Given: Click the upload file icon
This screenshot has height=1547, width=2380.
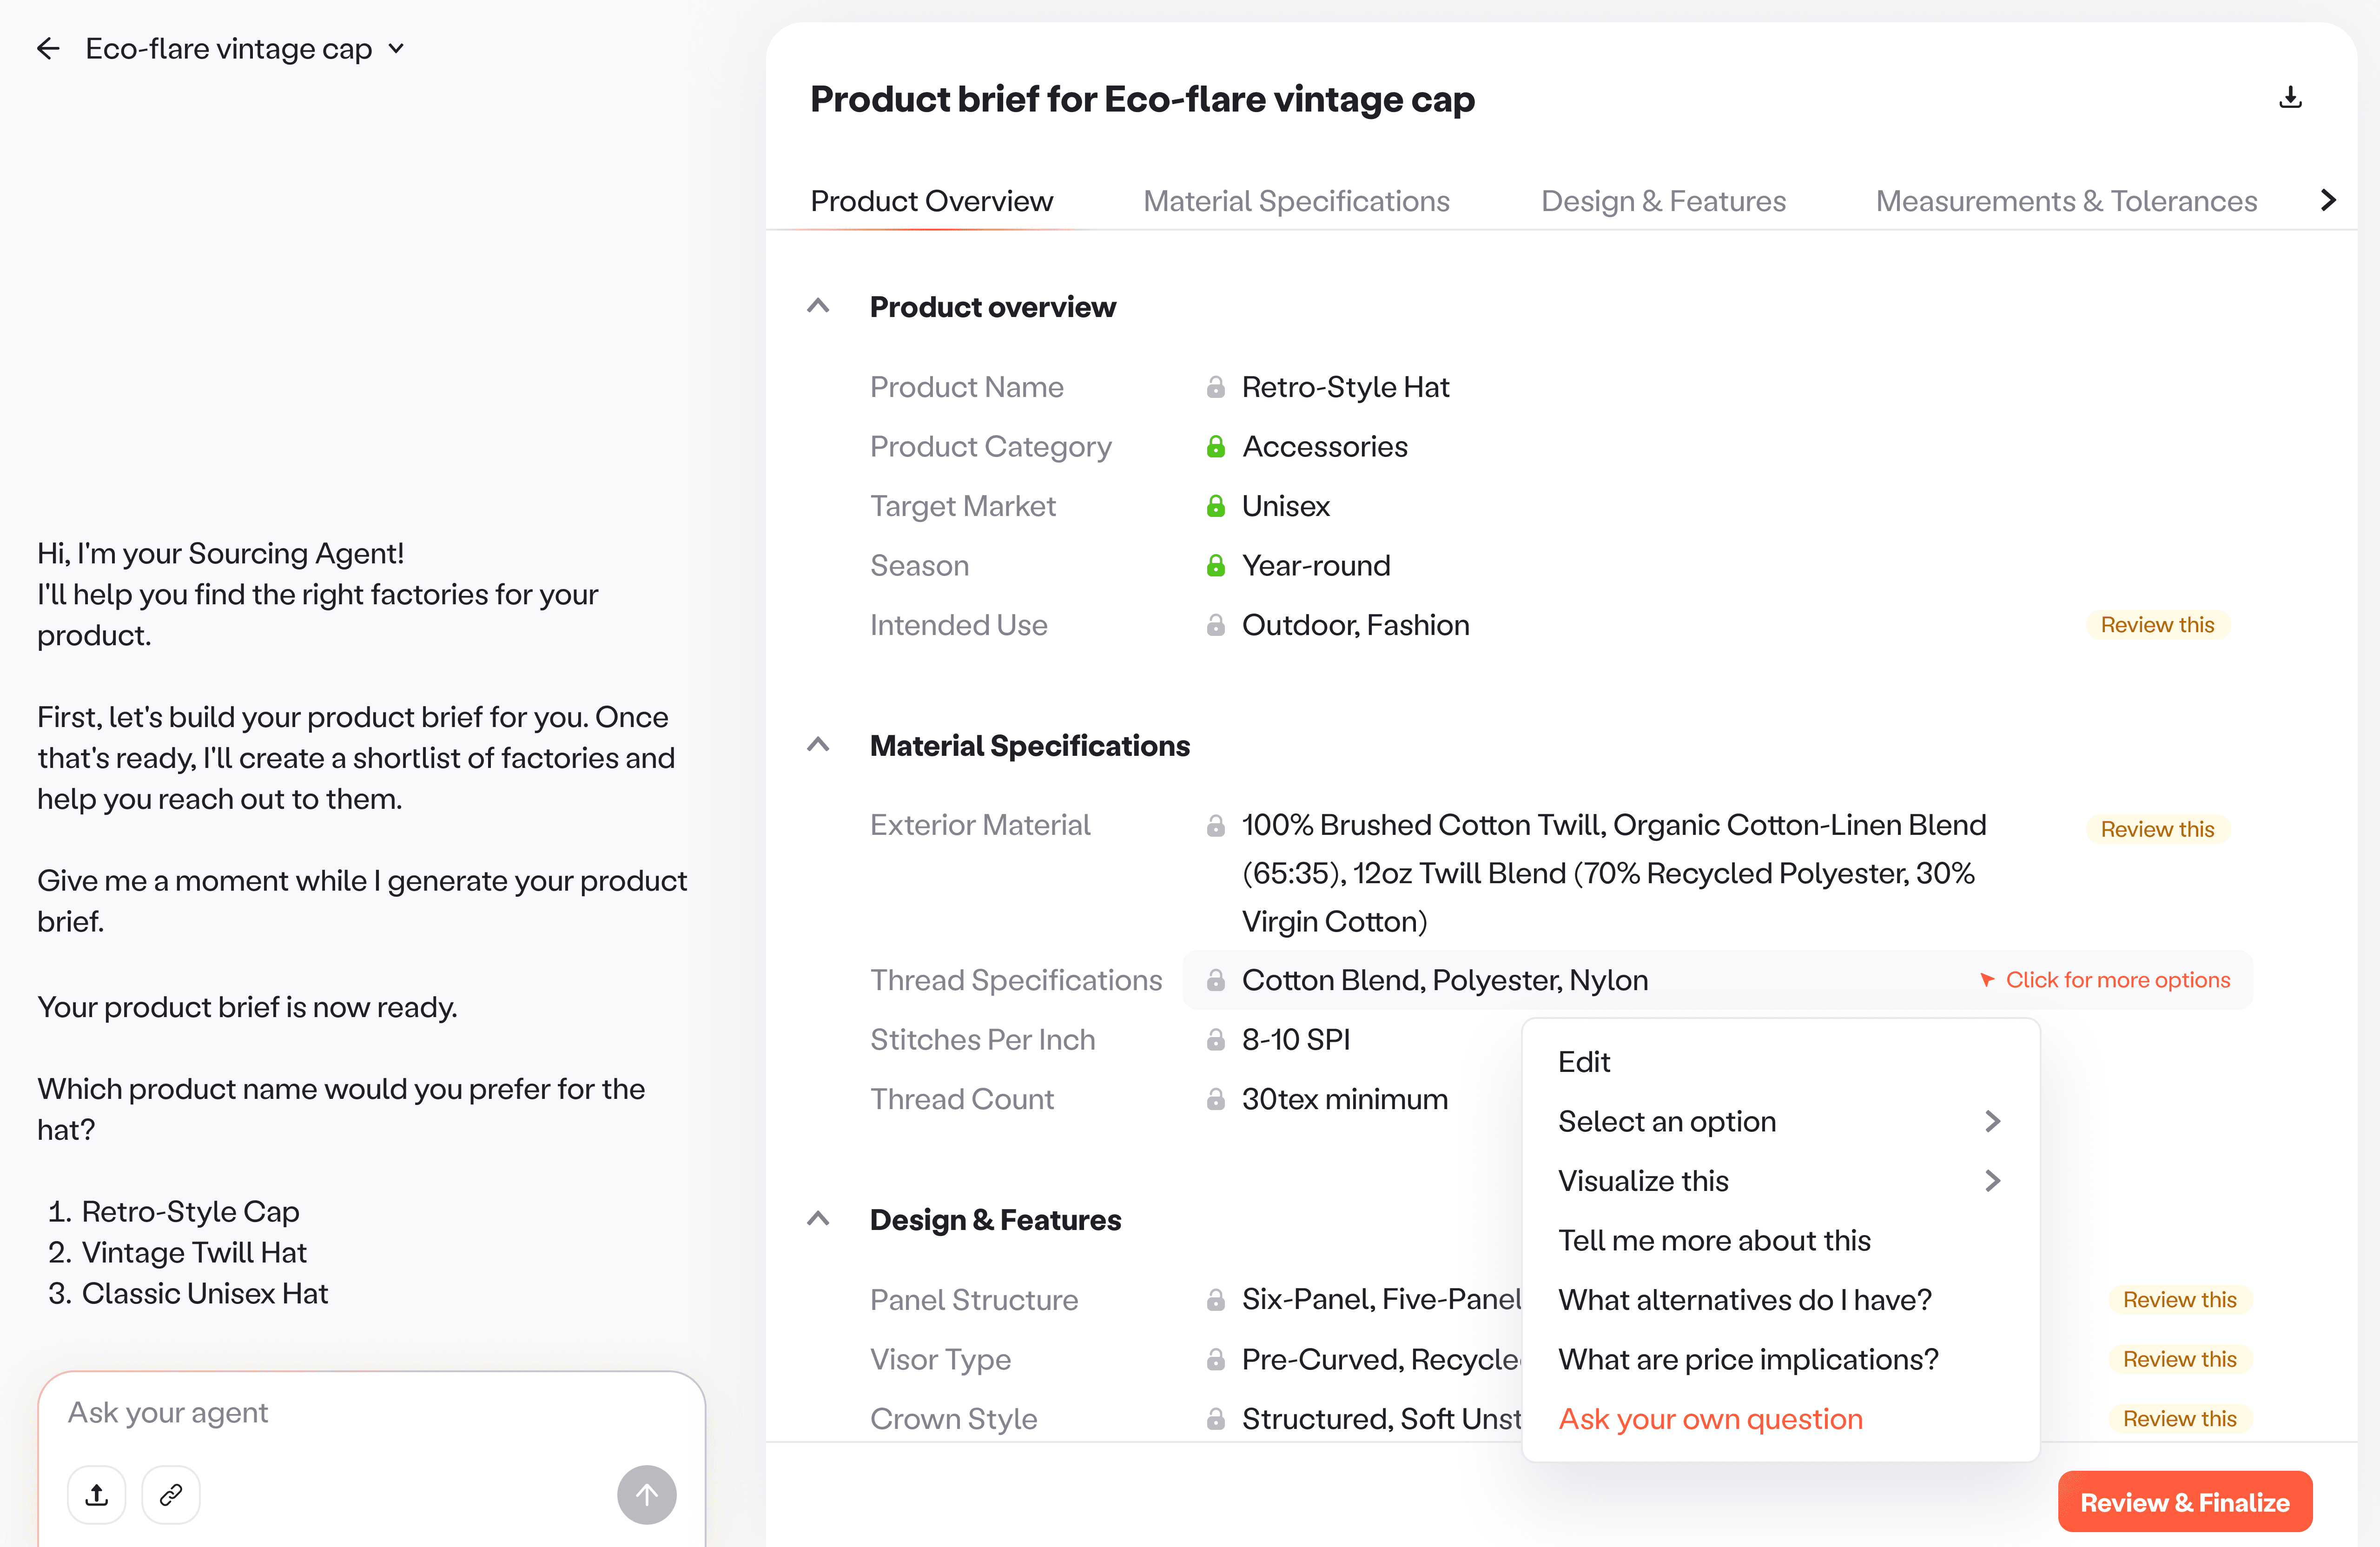Looking at the screenshot, I should point(97,1494).
